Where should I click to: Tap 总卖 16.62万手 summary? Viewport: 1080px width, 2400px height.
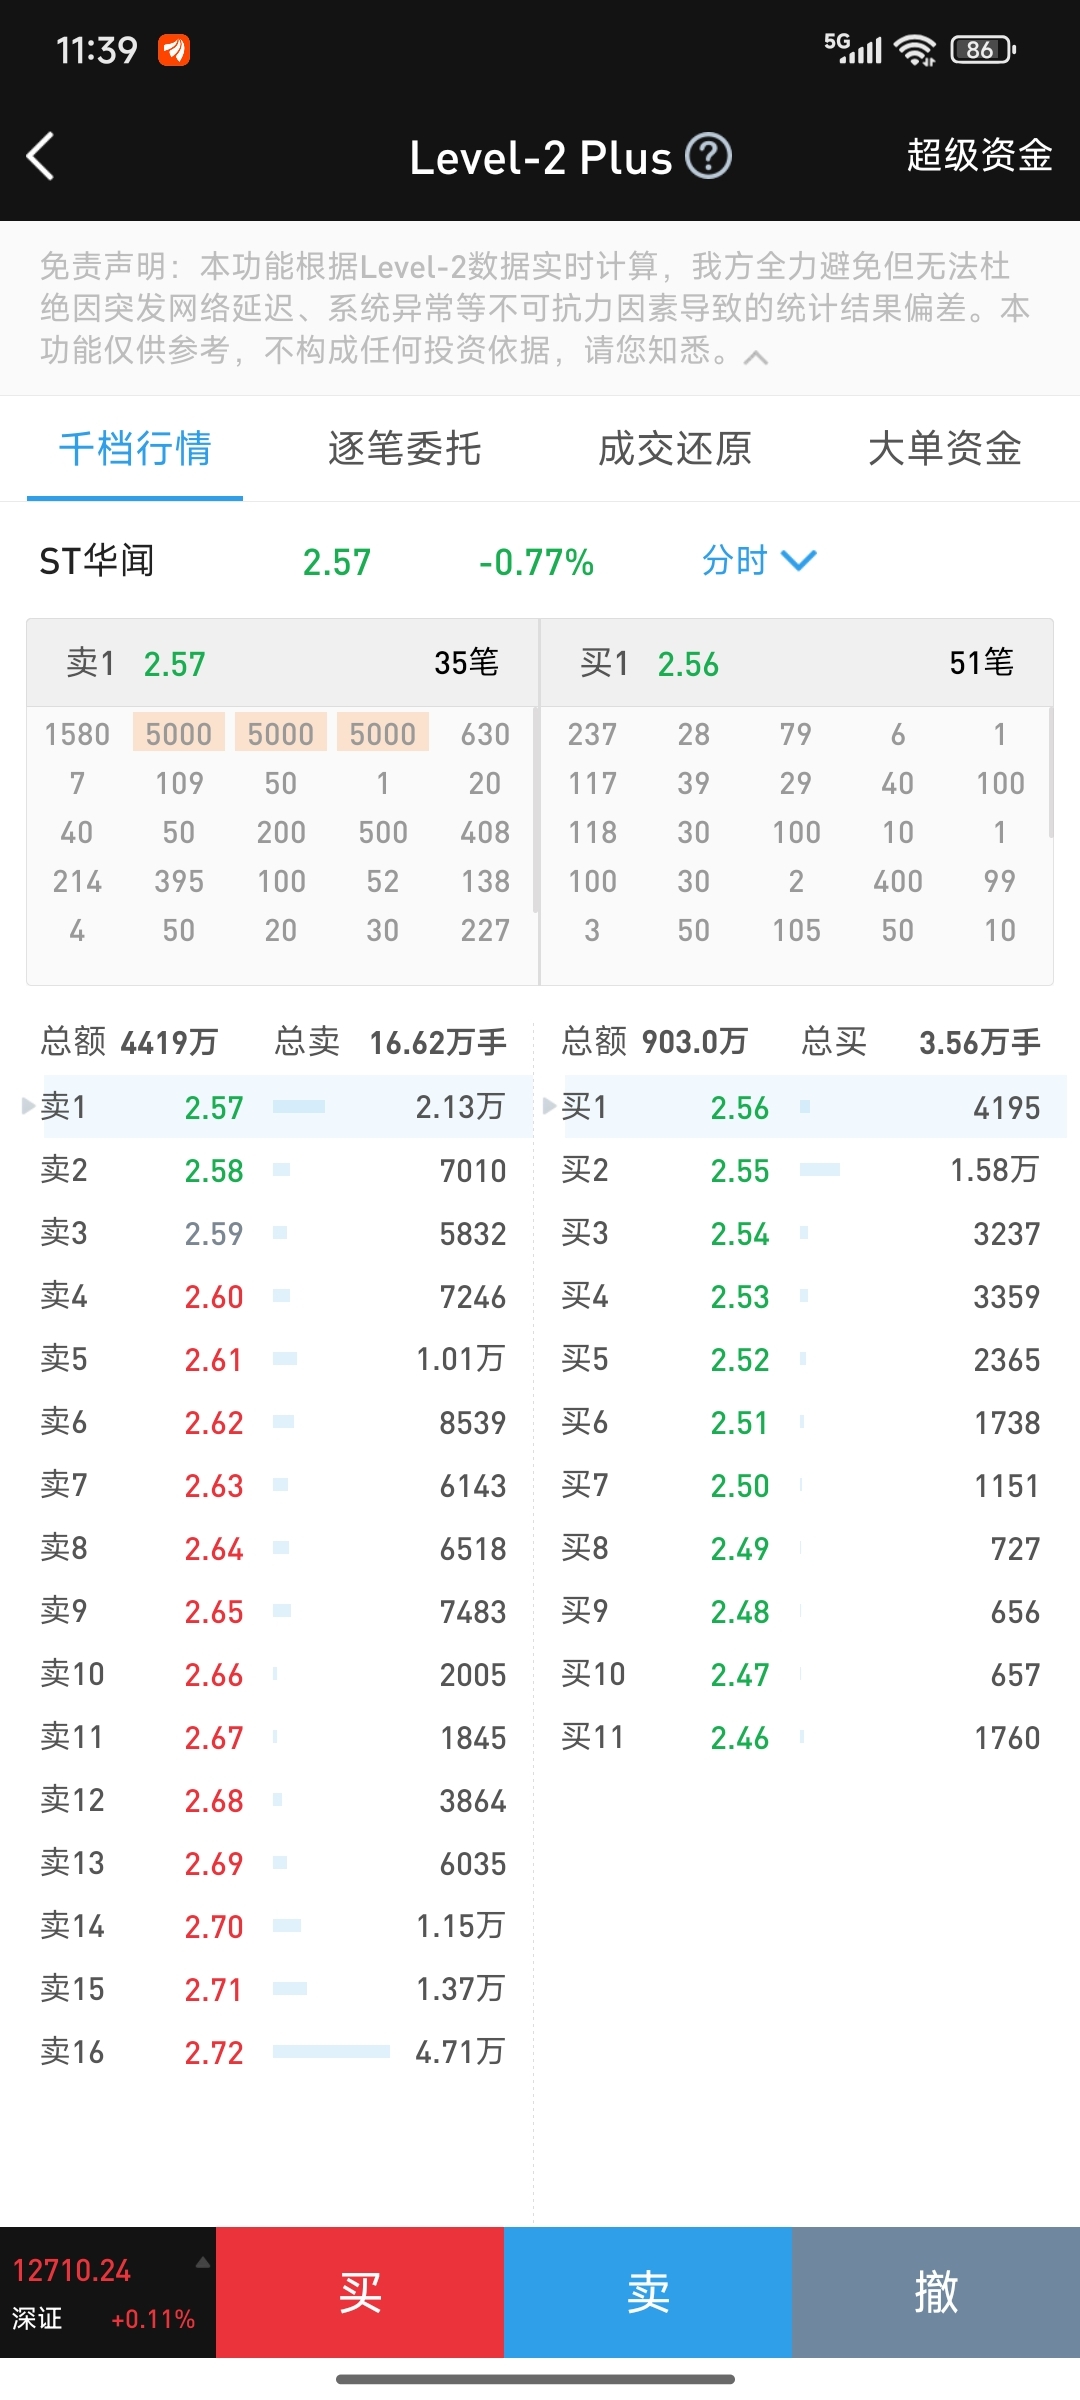click(390, 1042)
